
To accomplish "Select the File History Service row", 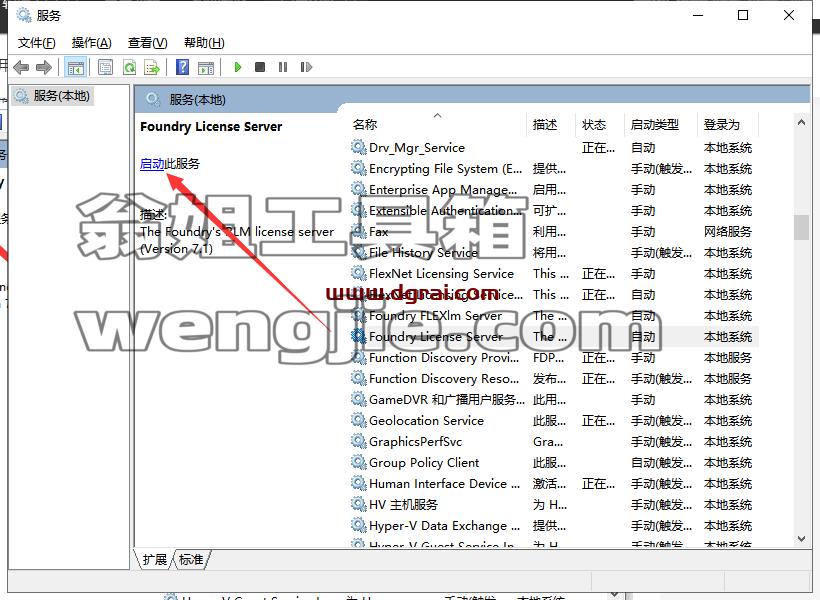I will (x=554, y=253).
